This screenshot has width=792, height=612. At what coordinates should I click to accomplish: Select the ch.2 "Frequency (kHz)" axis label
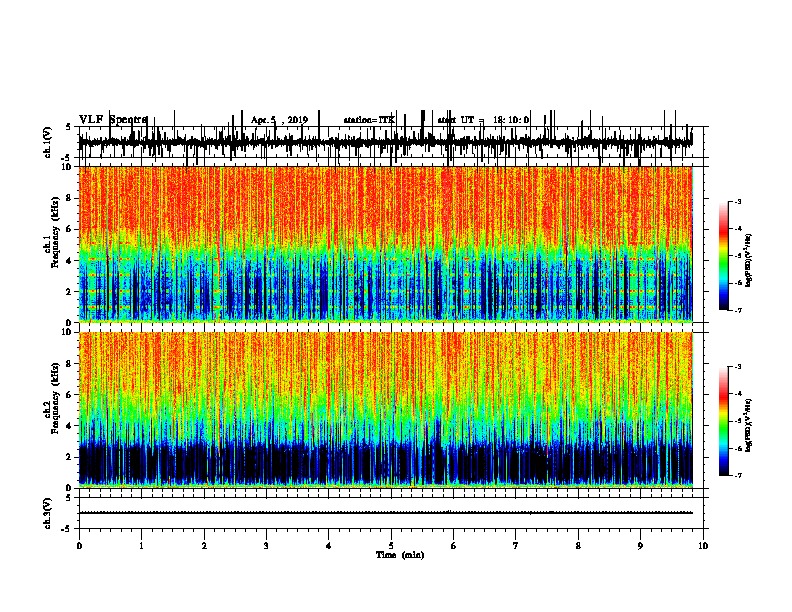pyautogui.click(x=55, y=398)
